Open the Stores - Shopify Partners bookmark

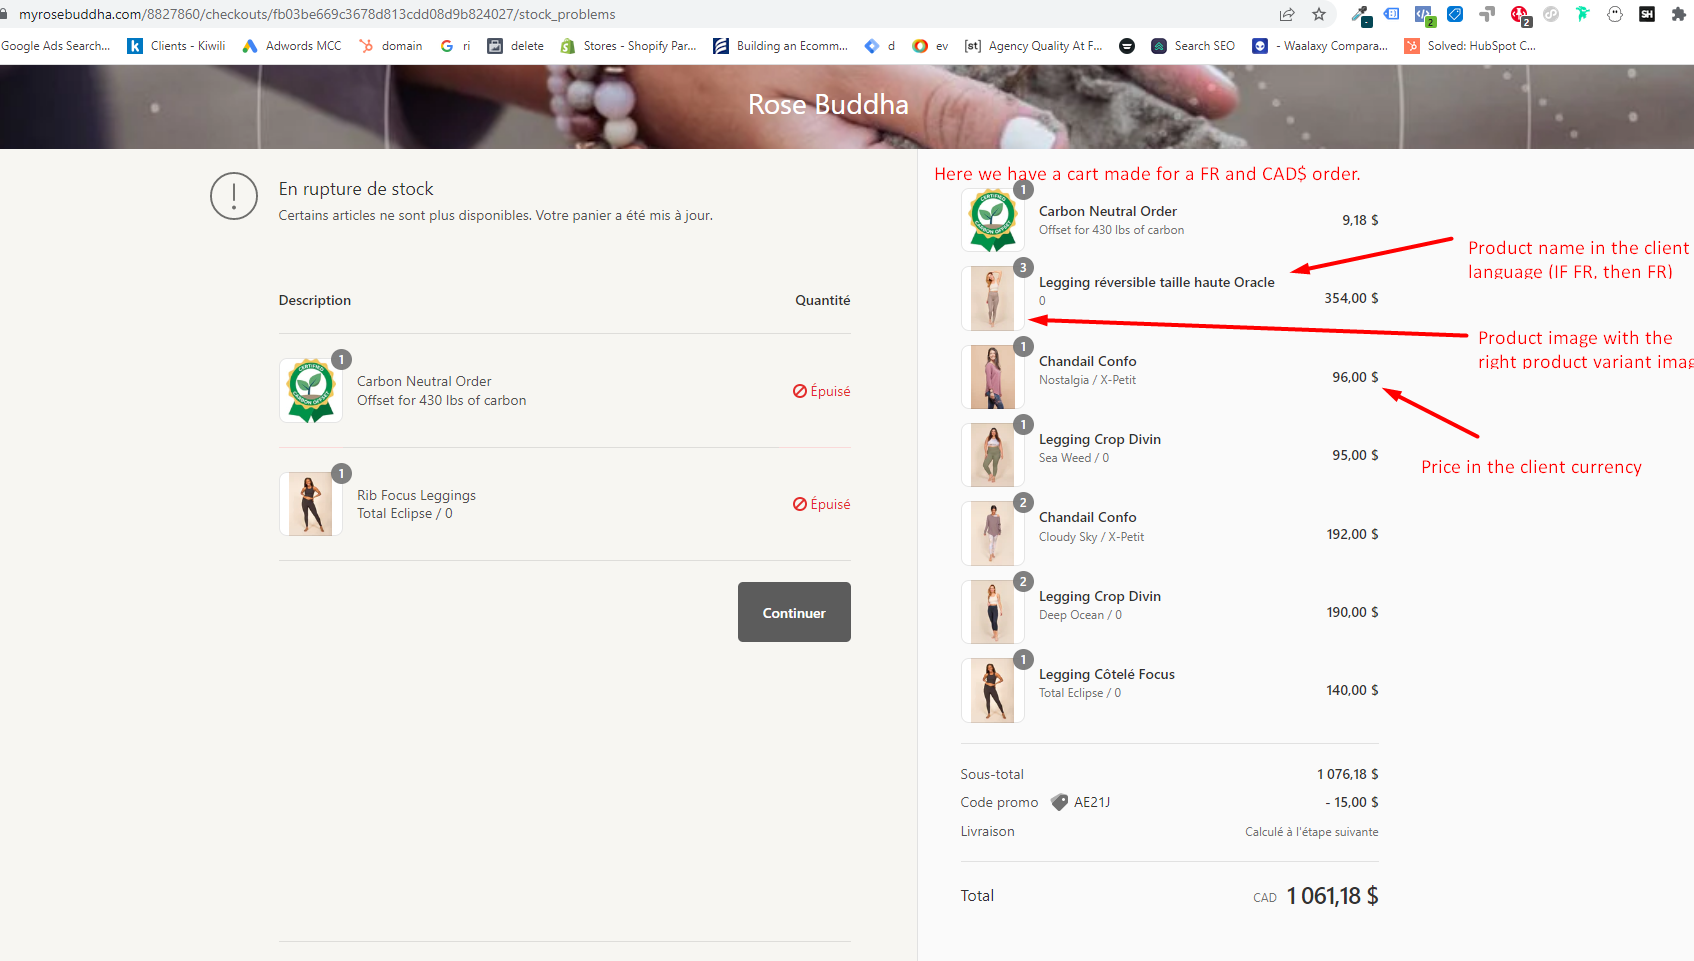tap(629, 46)
